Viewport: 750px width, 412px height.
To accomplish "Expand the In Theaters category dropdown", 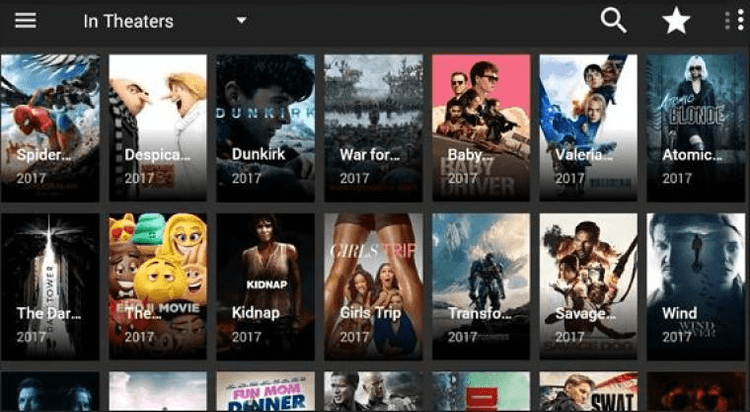I will [x=242, y=21].
